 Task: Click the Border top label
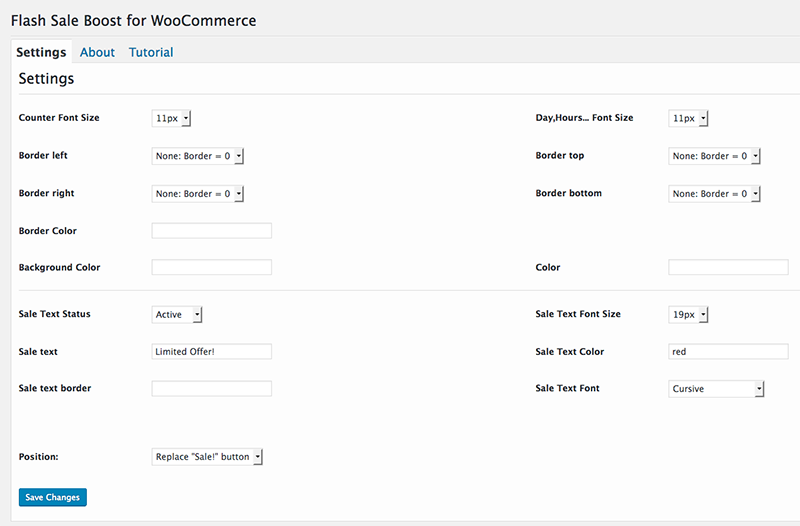pyautogui.click(x=560, y=155)
